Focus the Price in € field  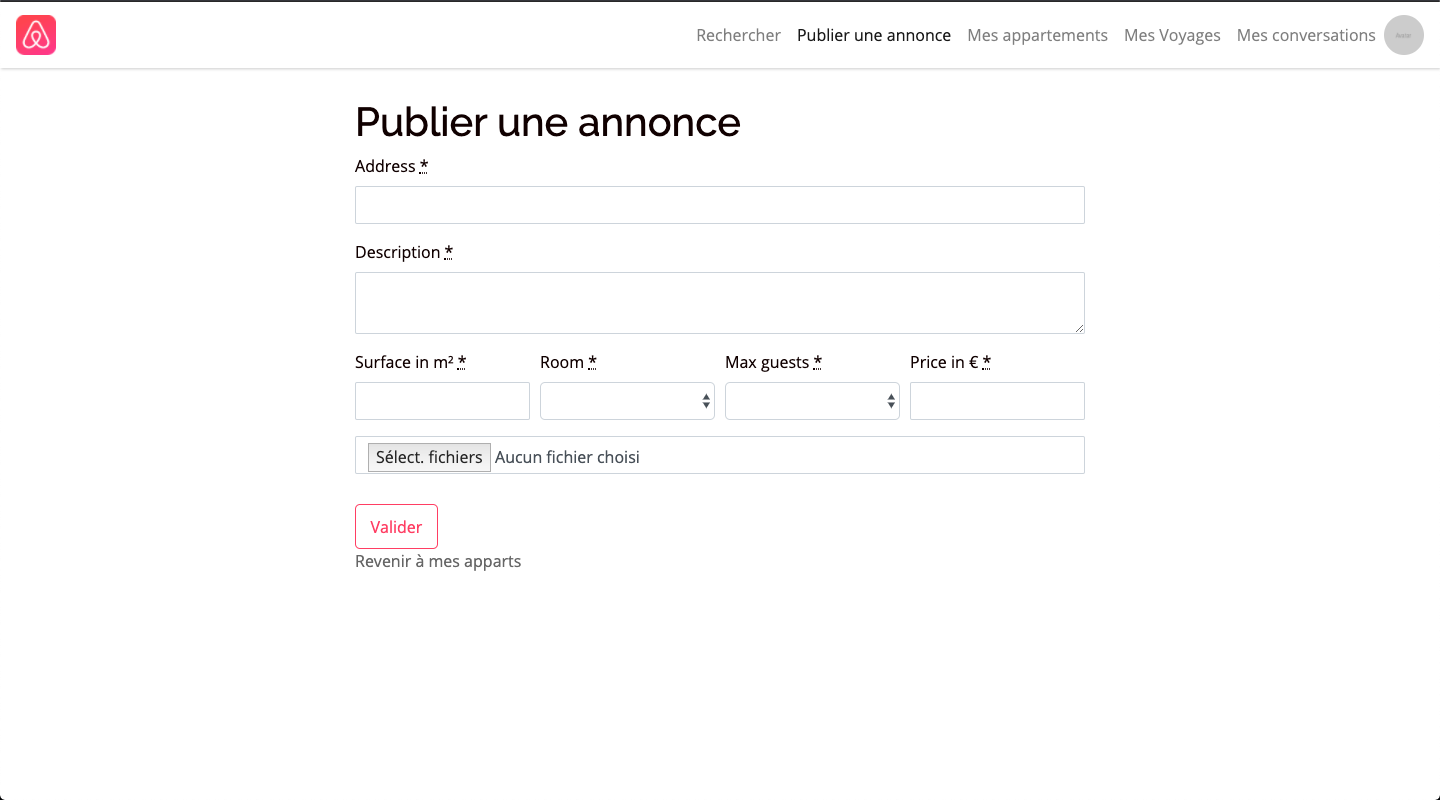click(x=997, y=401)
